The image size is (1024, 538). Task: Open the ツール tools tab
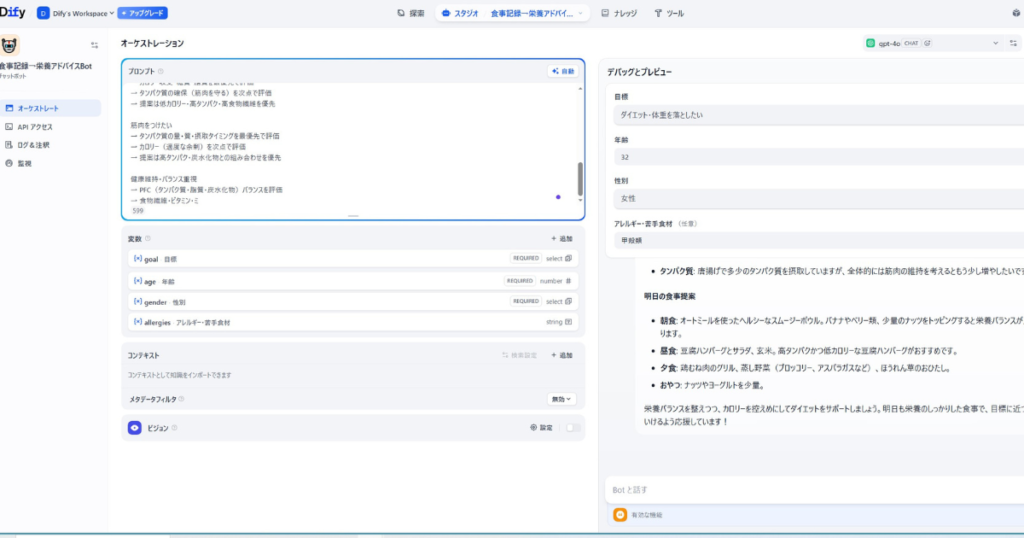point(669,13)
